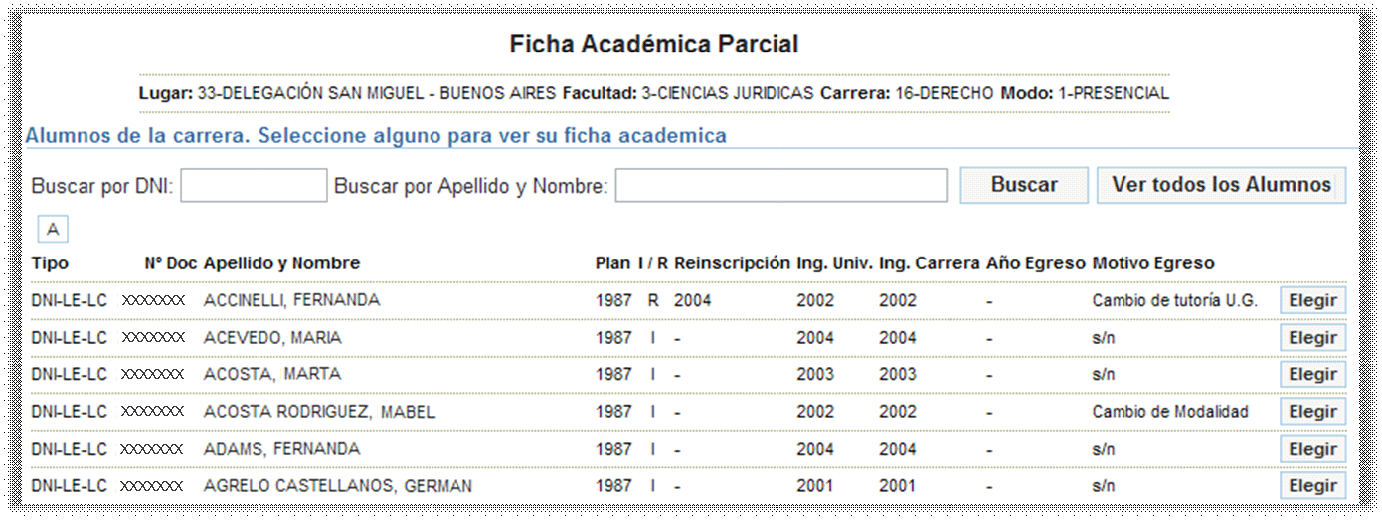
Task: Choose student ACEVEDO, MARIA with Elegir
Action: [1313, 338]
